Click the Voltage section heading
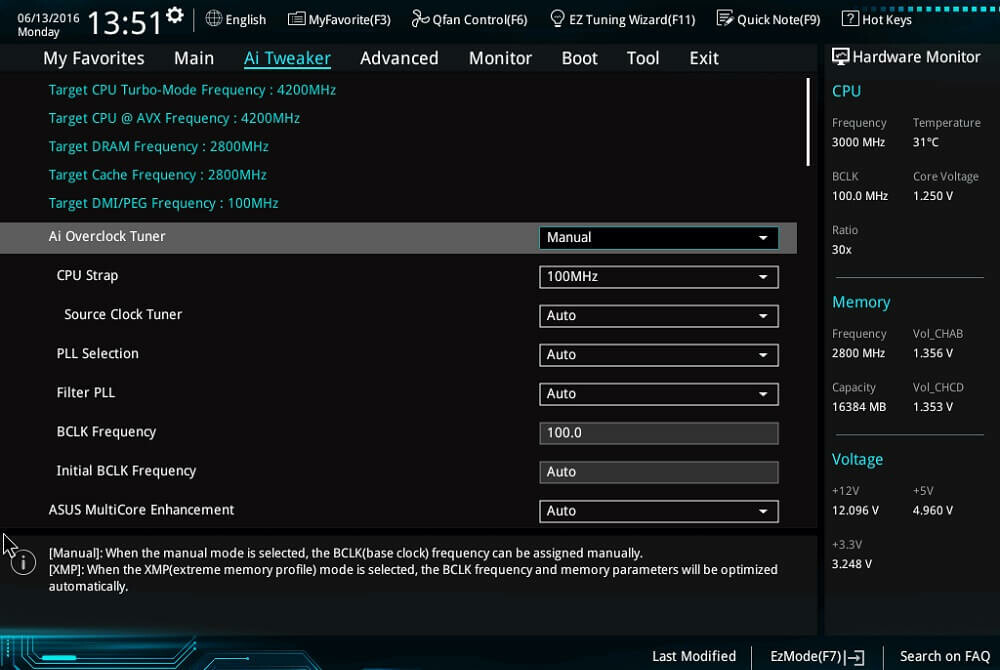 click(x=857, y=460)
